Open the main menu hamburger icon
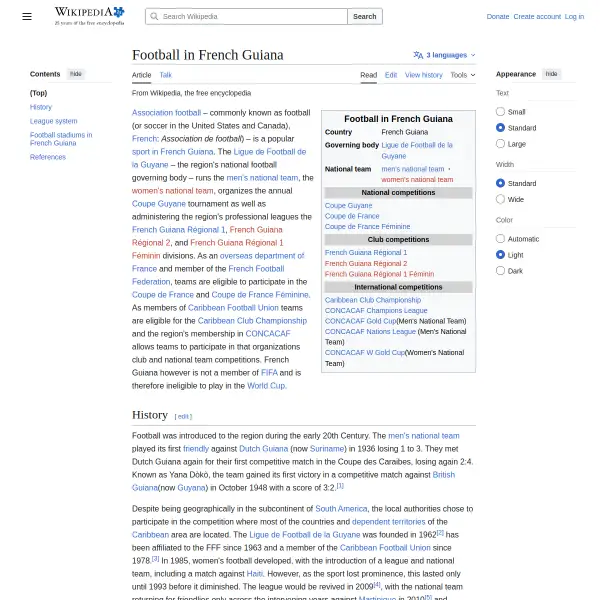Image resolution: width=600 pixels, height=600 pixels. tap(27, 16)
